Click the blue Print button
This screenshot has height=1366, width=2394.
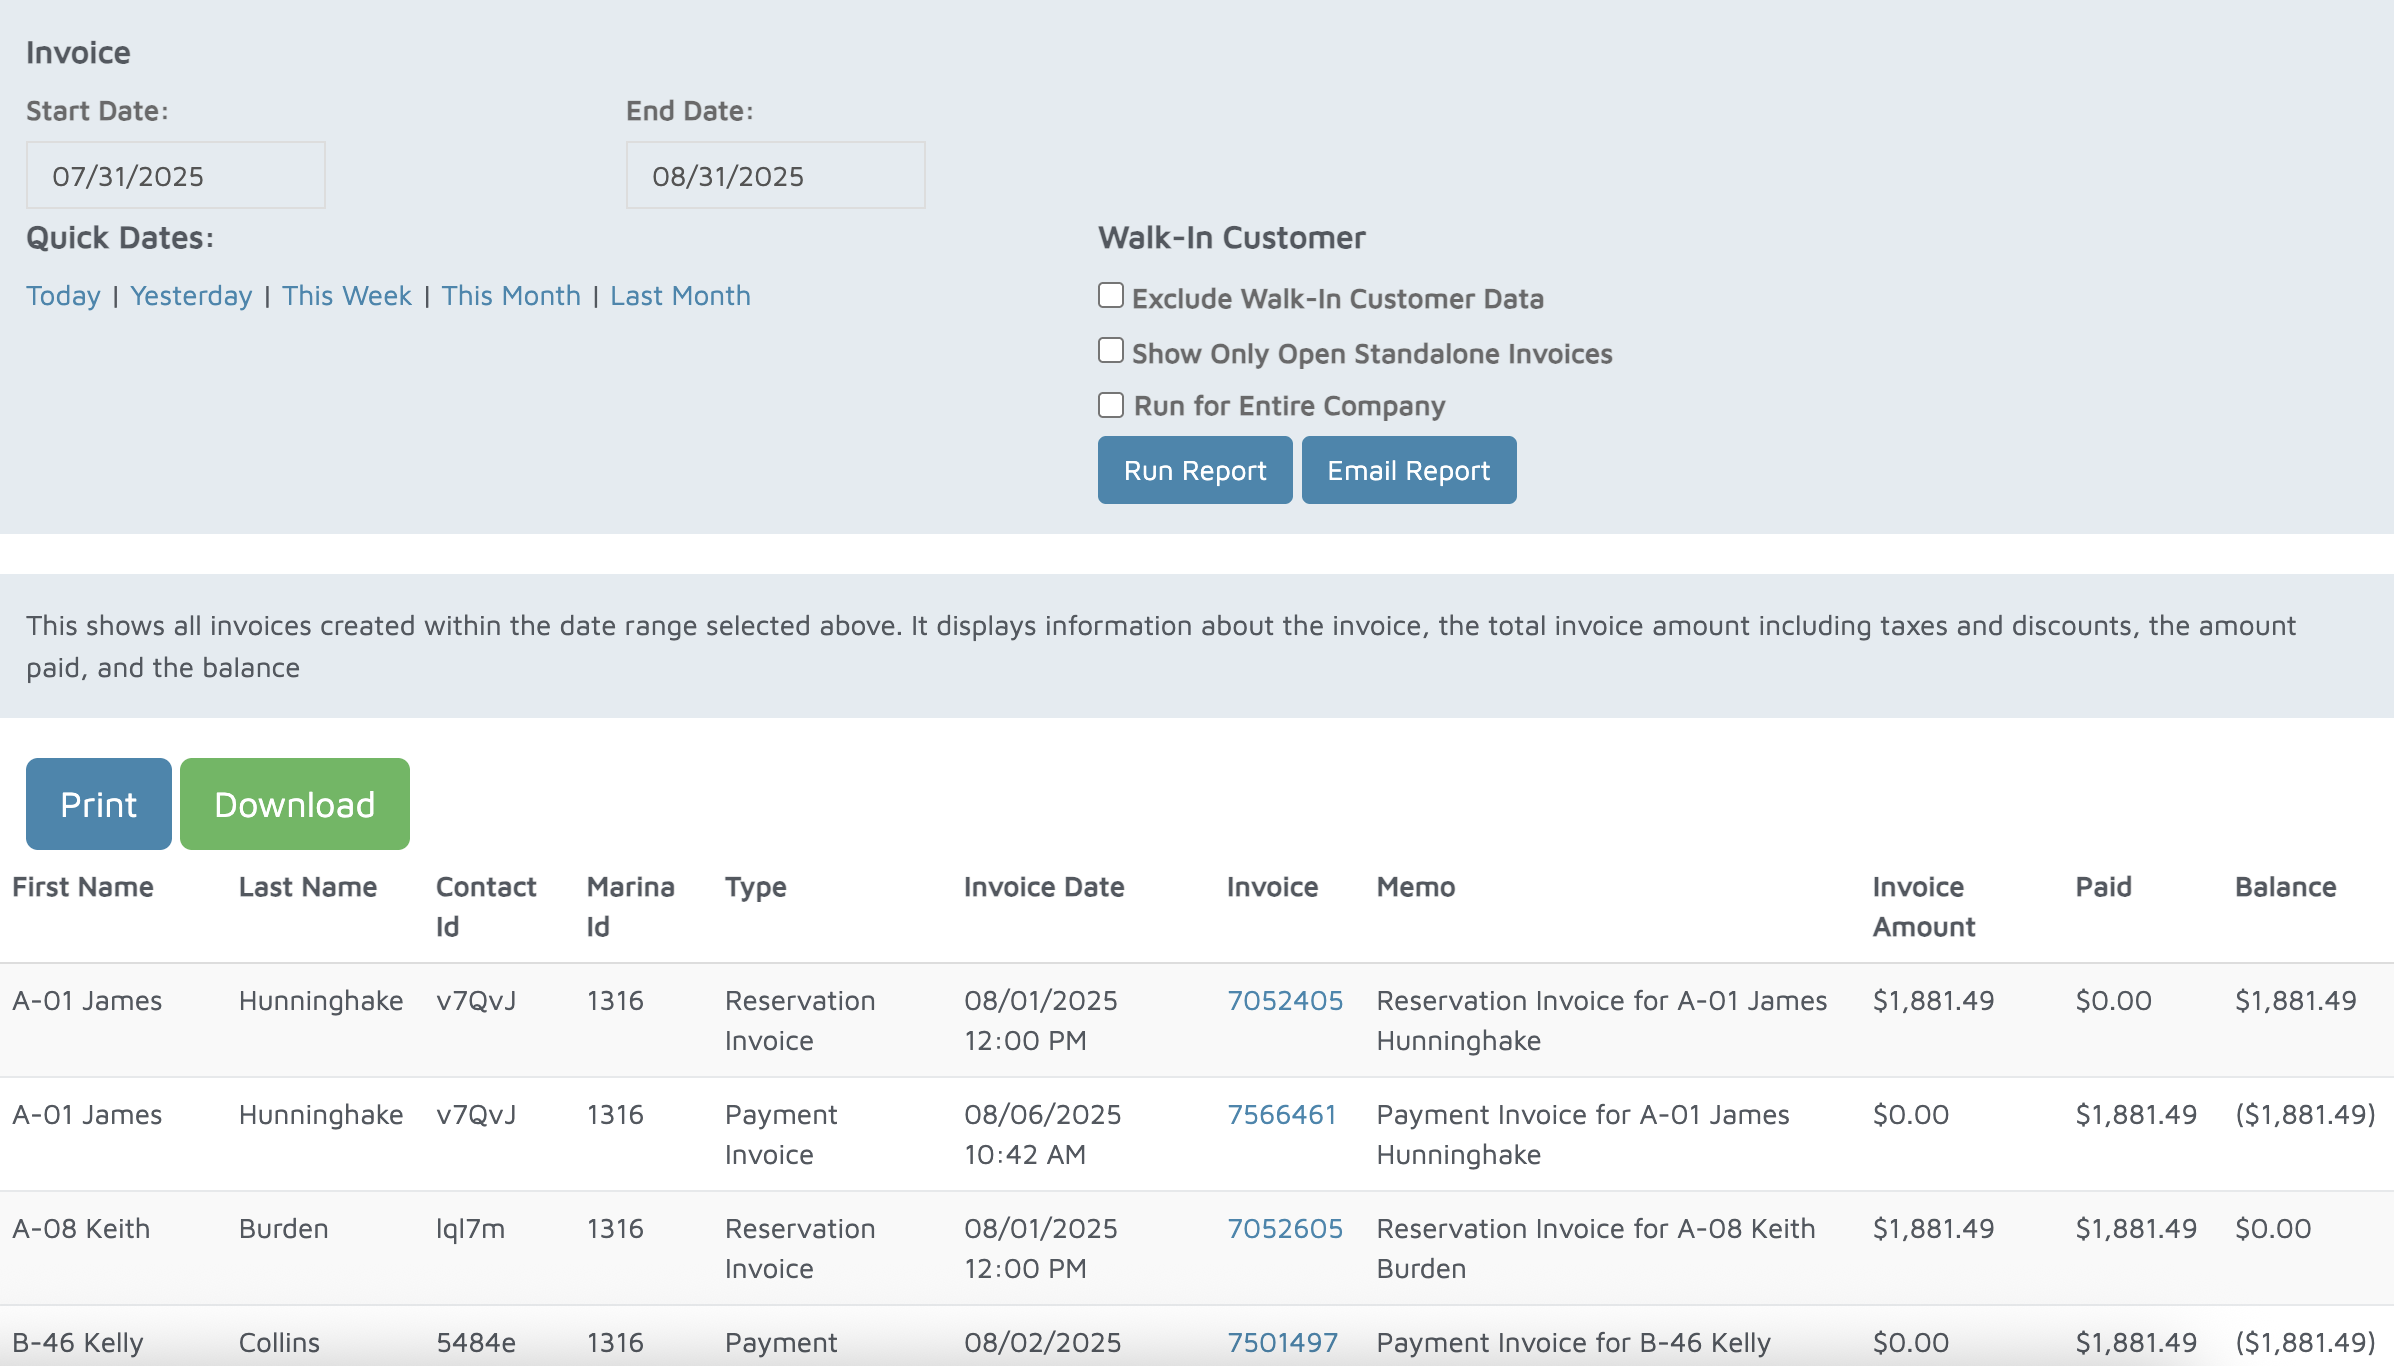click(x=98, y=804)
